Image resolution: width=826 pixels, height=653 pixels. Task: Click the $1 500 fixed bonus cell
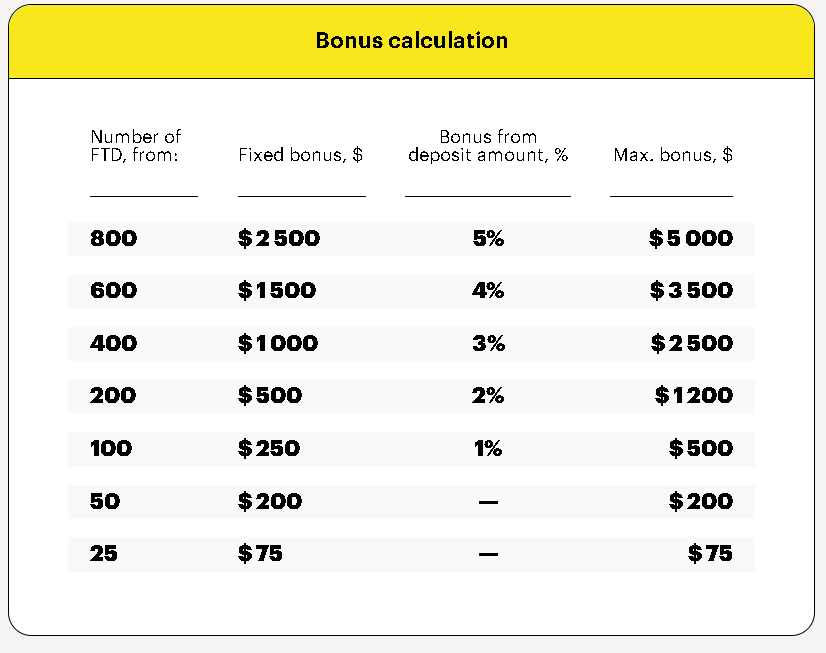pos(277,291)
